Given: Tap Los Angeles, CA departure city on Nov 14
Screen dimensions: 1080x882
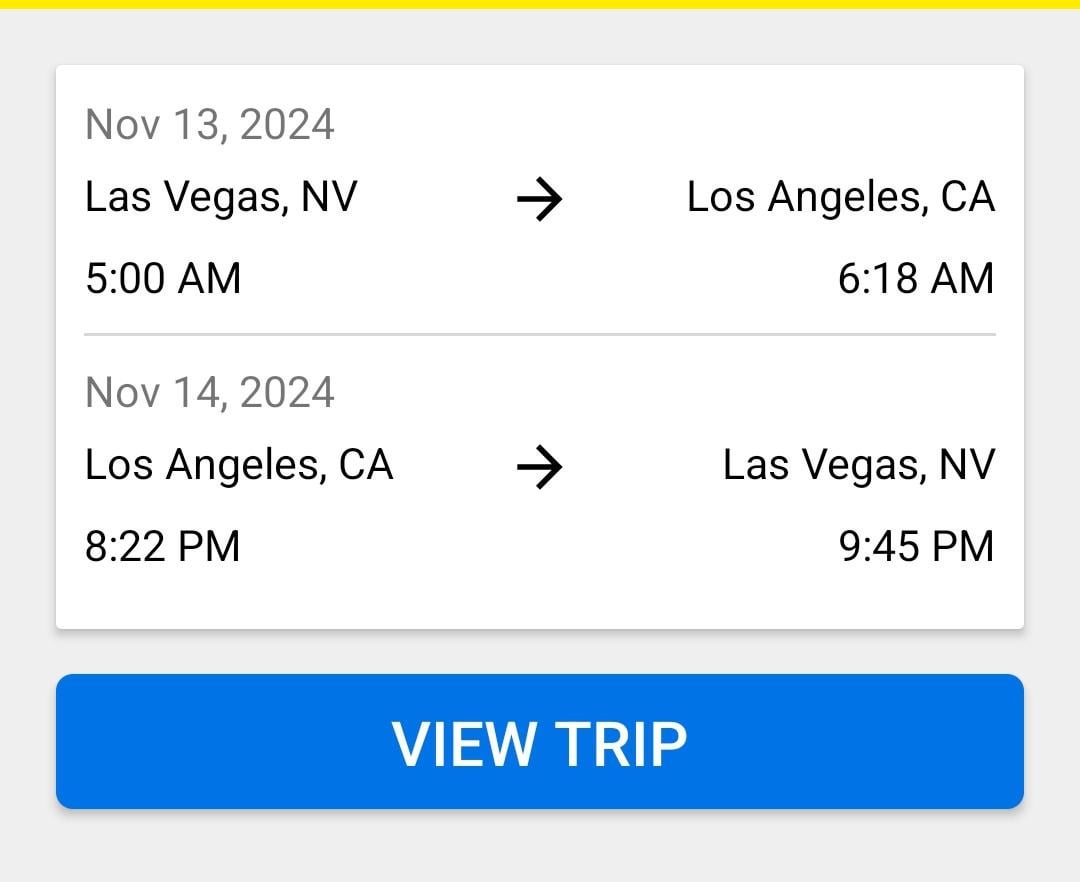Looking at the screenshot, I should (x=239, y=465).
